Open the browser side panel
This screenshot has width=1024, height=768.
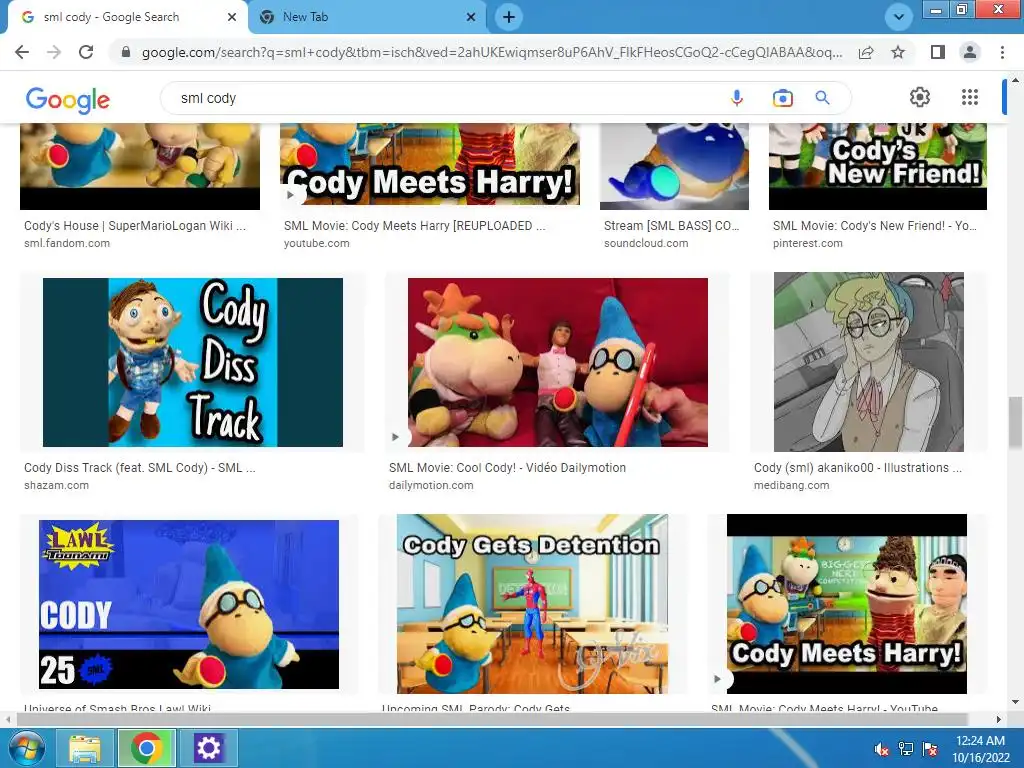point(938,52)
